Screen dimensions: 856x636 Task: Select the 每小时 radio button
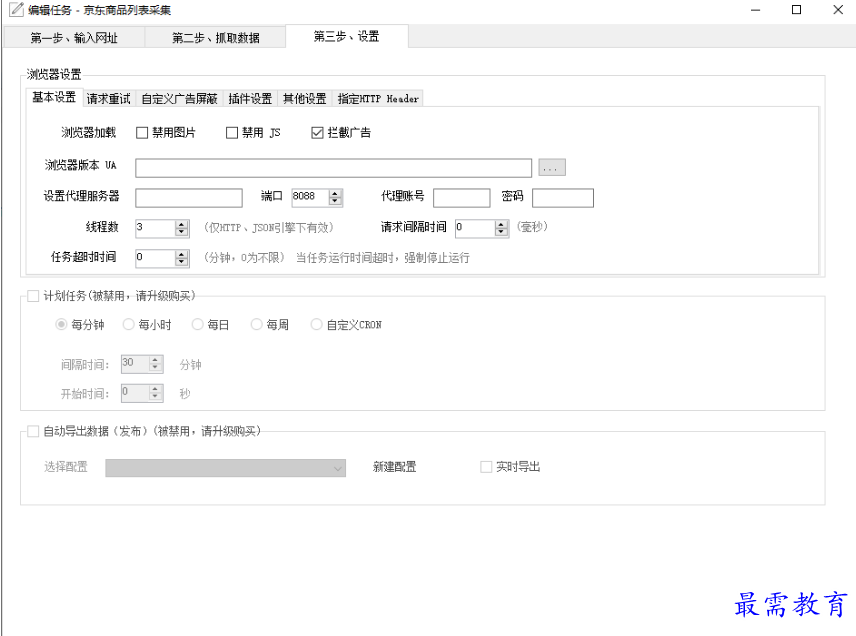pos(128,325)
